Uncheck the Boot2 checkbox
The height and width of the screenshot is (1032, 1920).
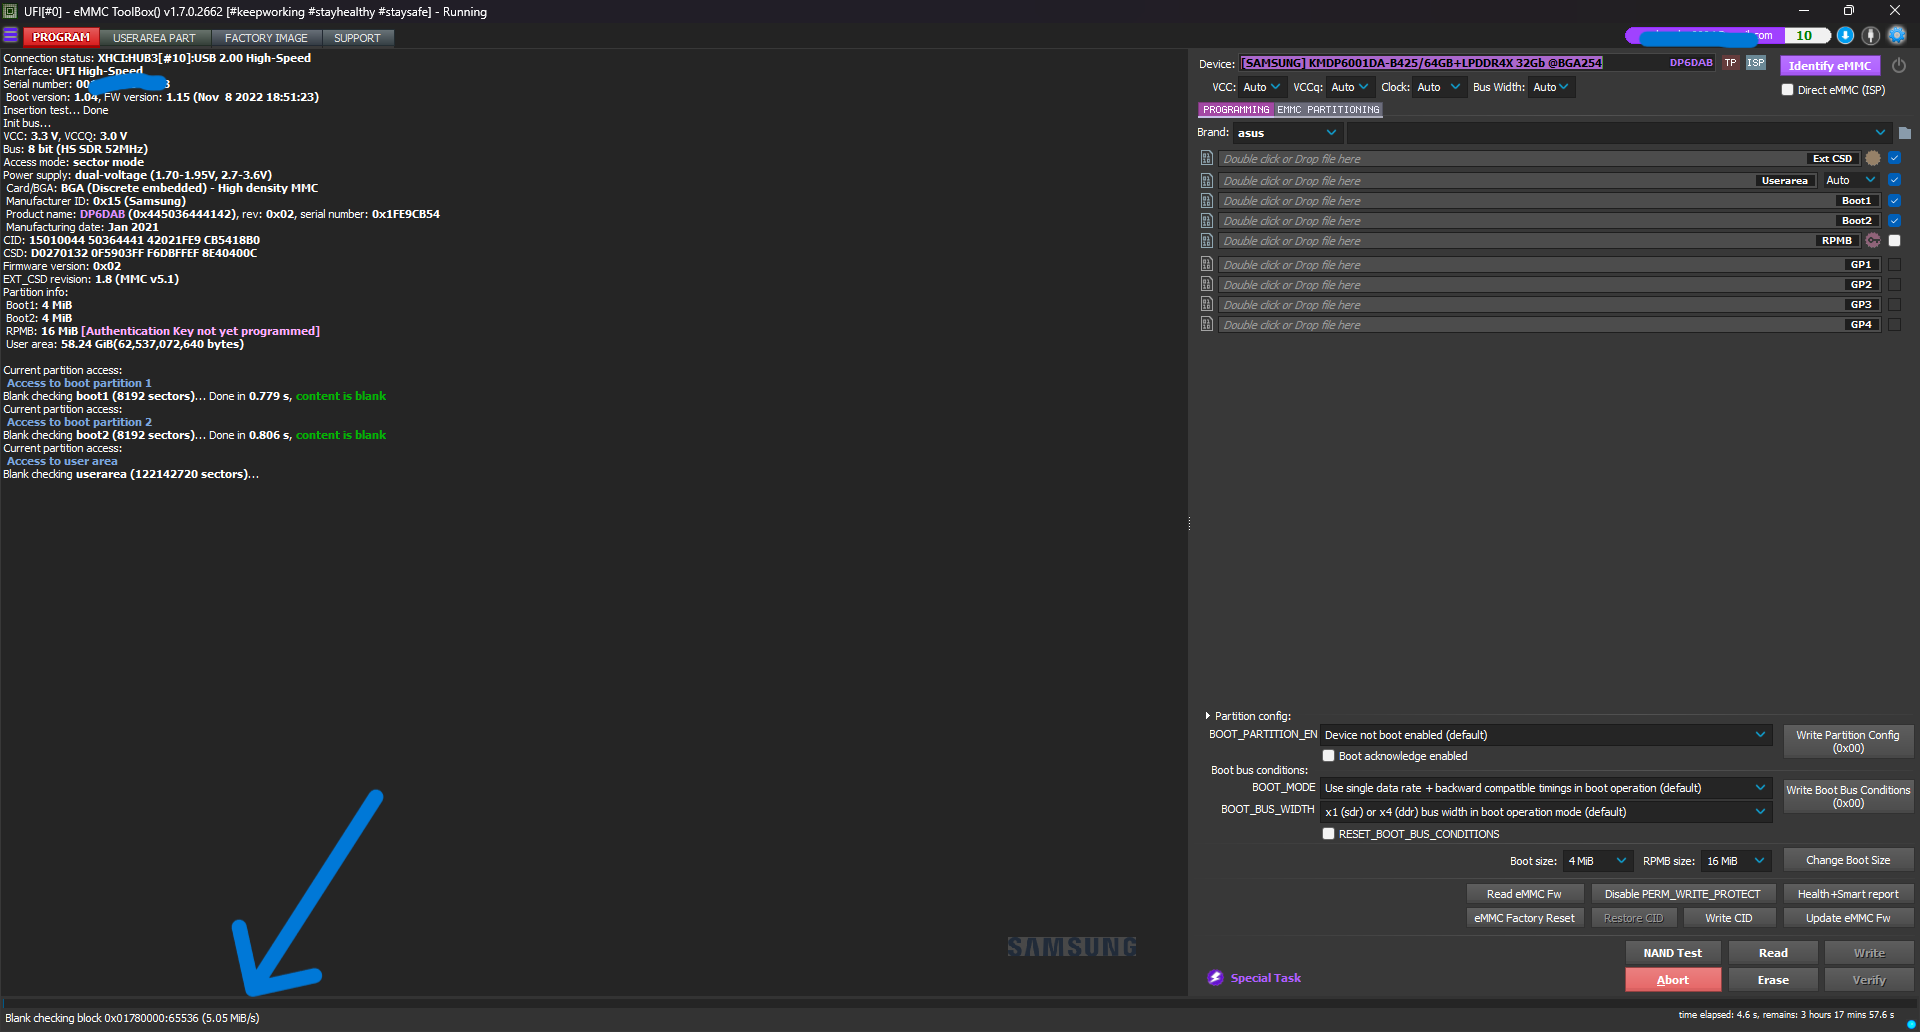click(1894, 221)
